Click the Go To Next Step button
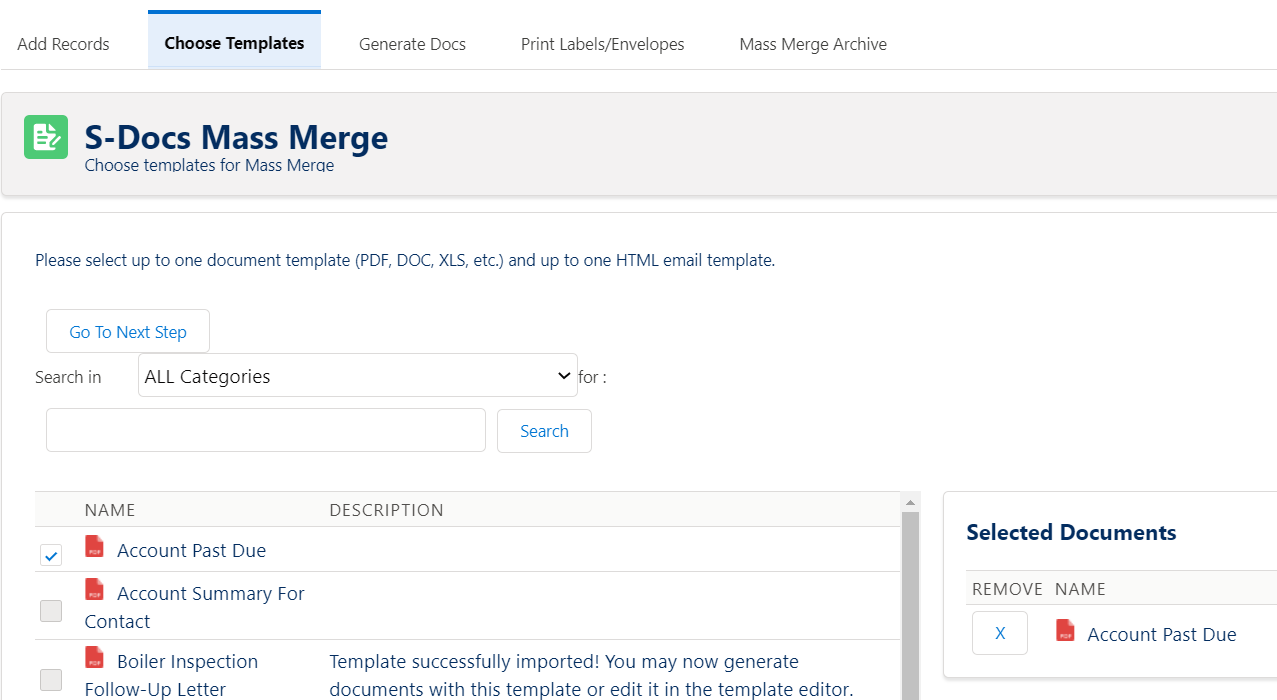The image size is (1277, 700). [128, 332]
